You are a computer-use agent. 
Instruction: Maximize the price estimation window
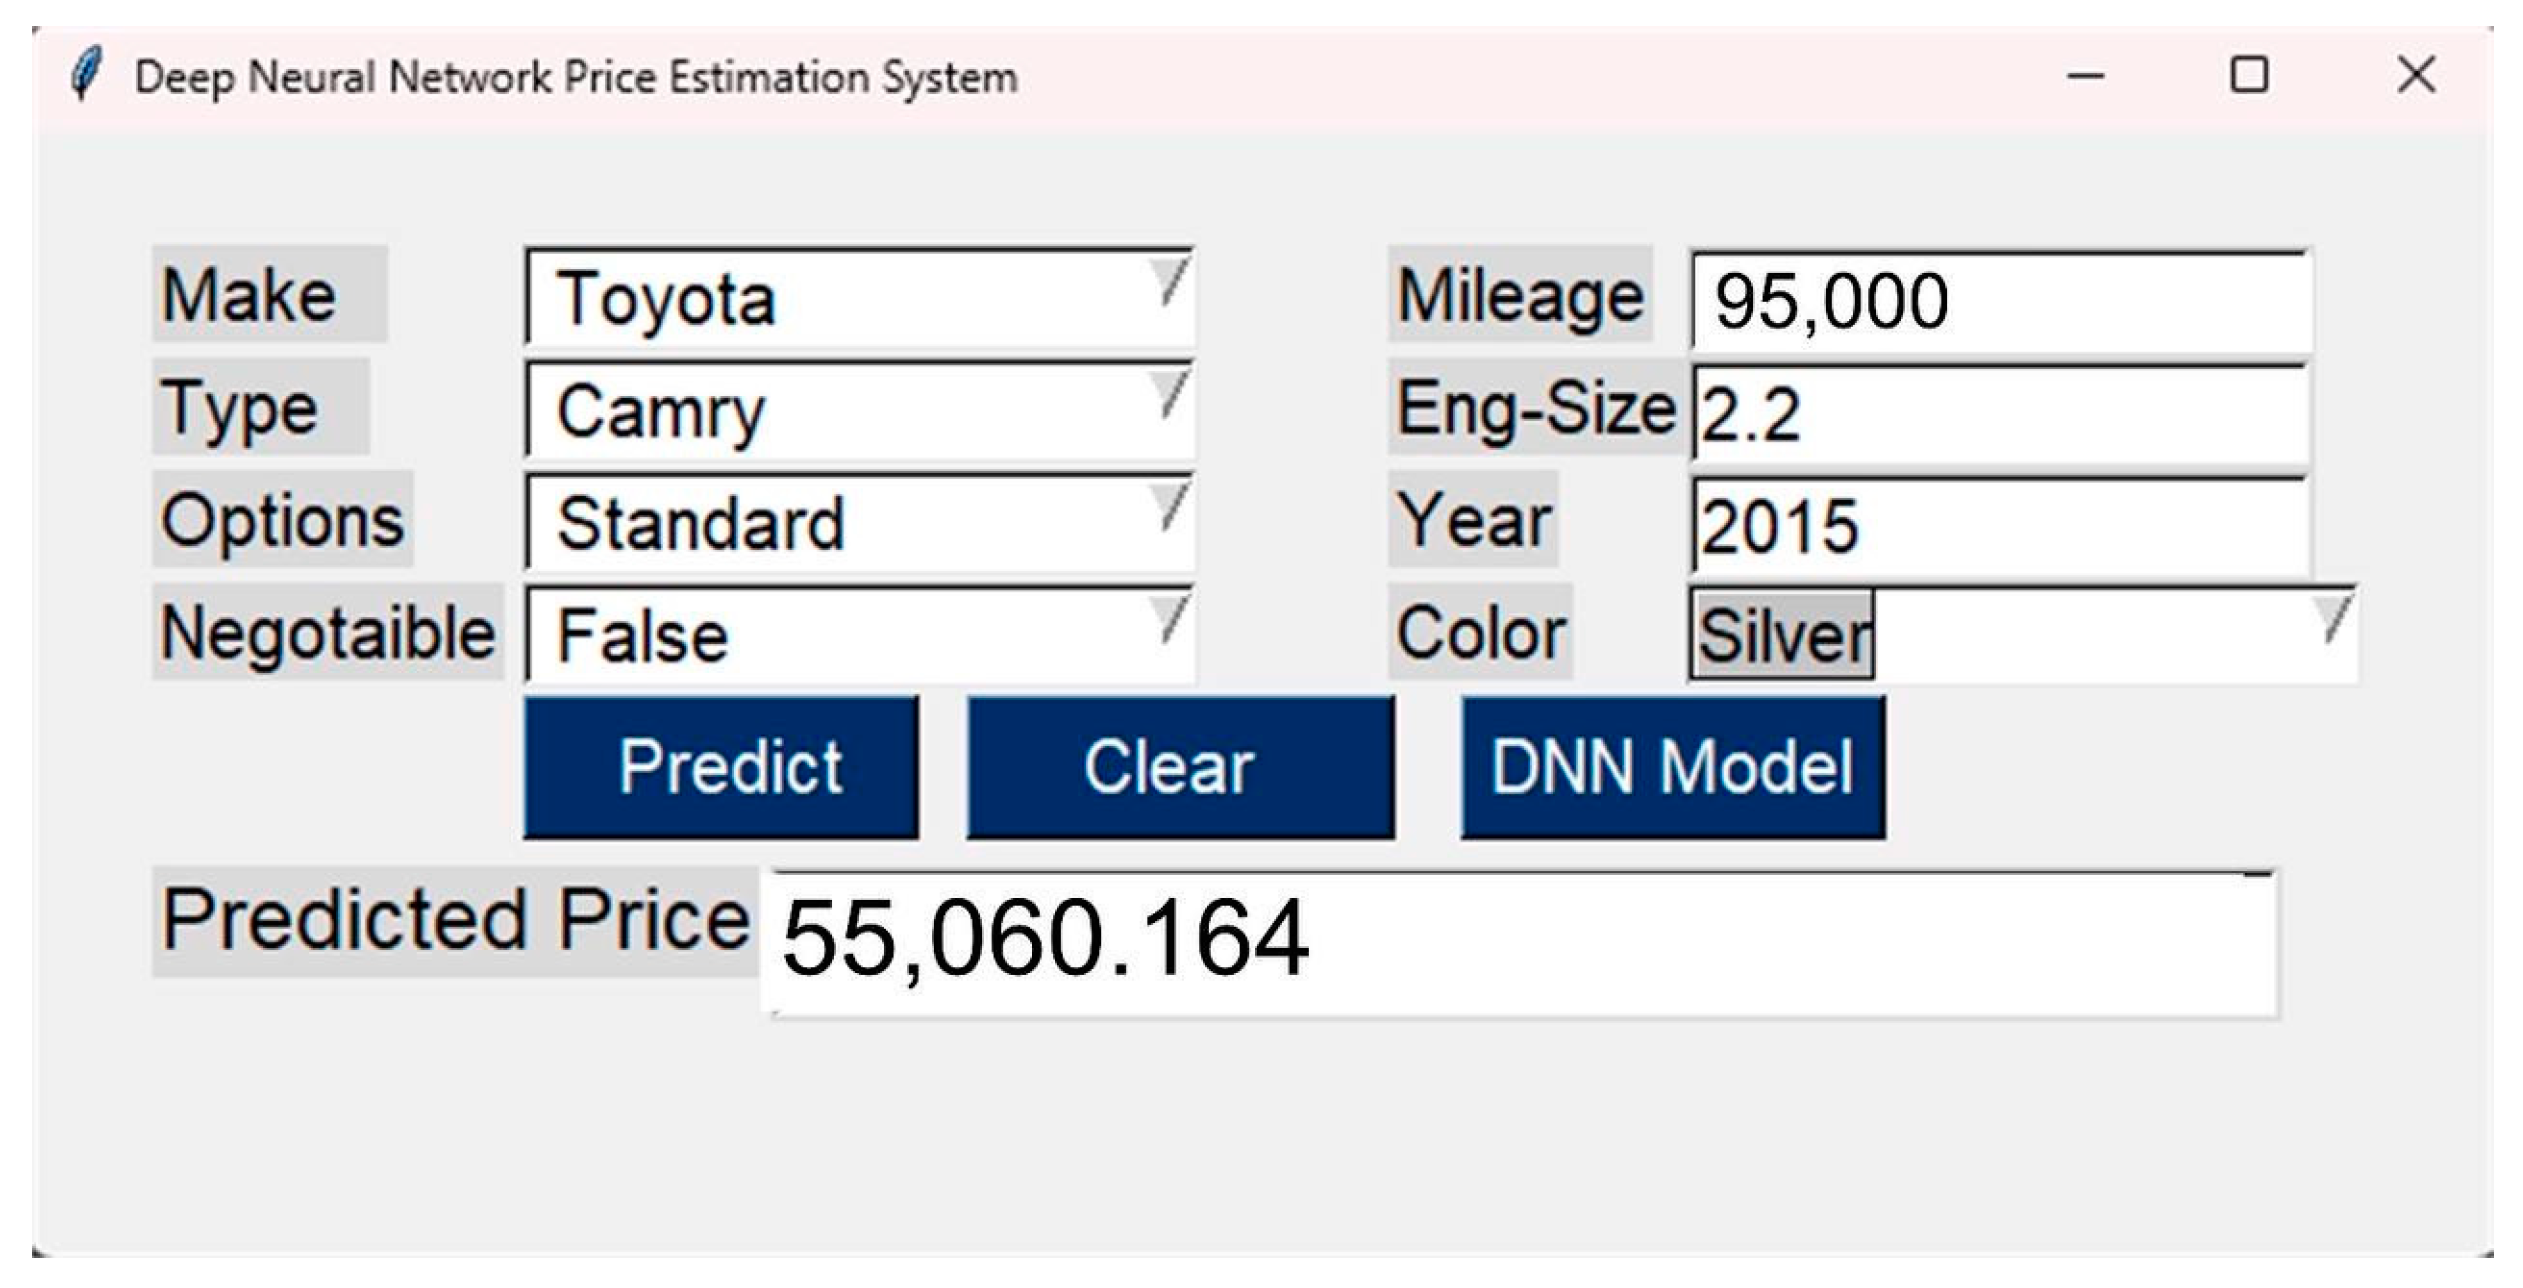(2249, 76)
